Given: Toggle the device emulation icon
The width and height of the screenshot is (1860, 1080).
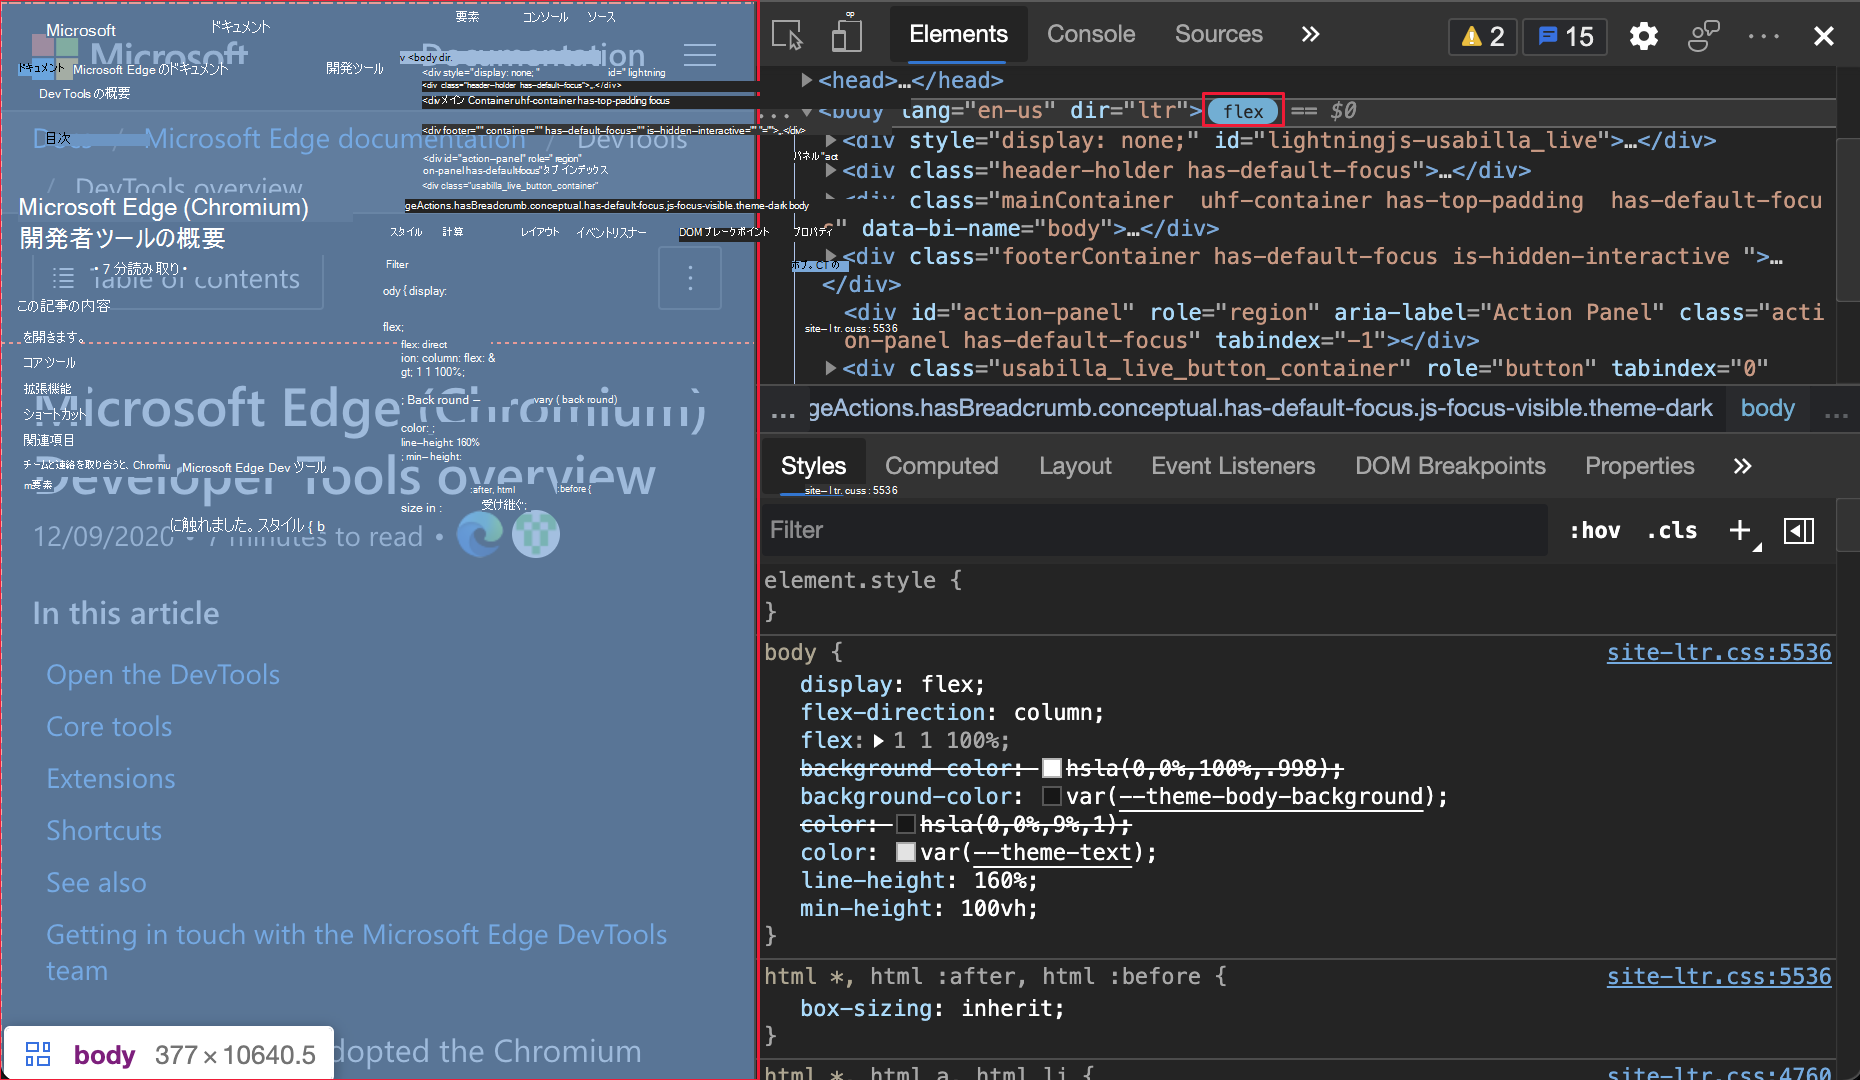Looking at the screenshot, I should pos(846,34).
